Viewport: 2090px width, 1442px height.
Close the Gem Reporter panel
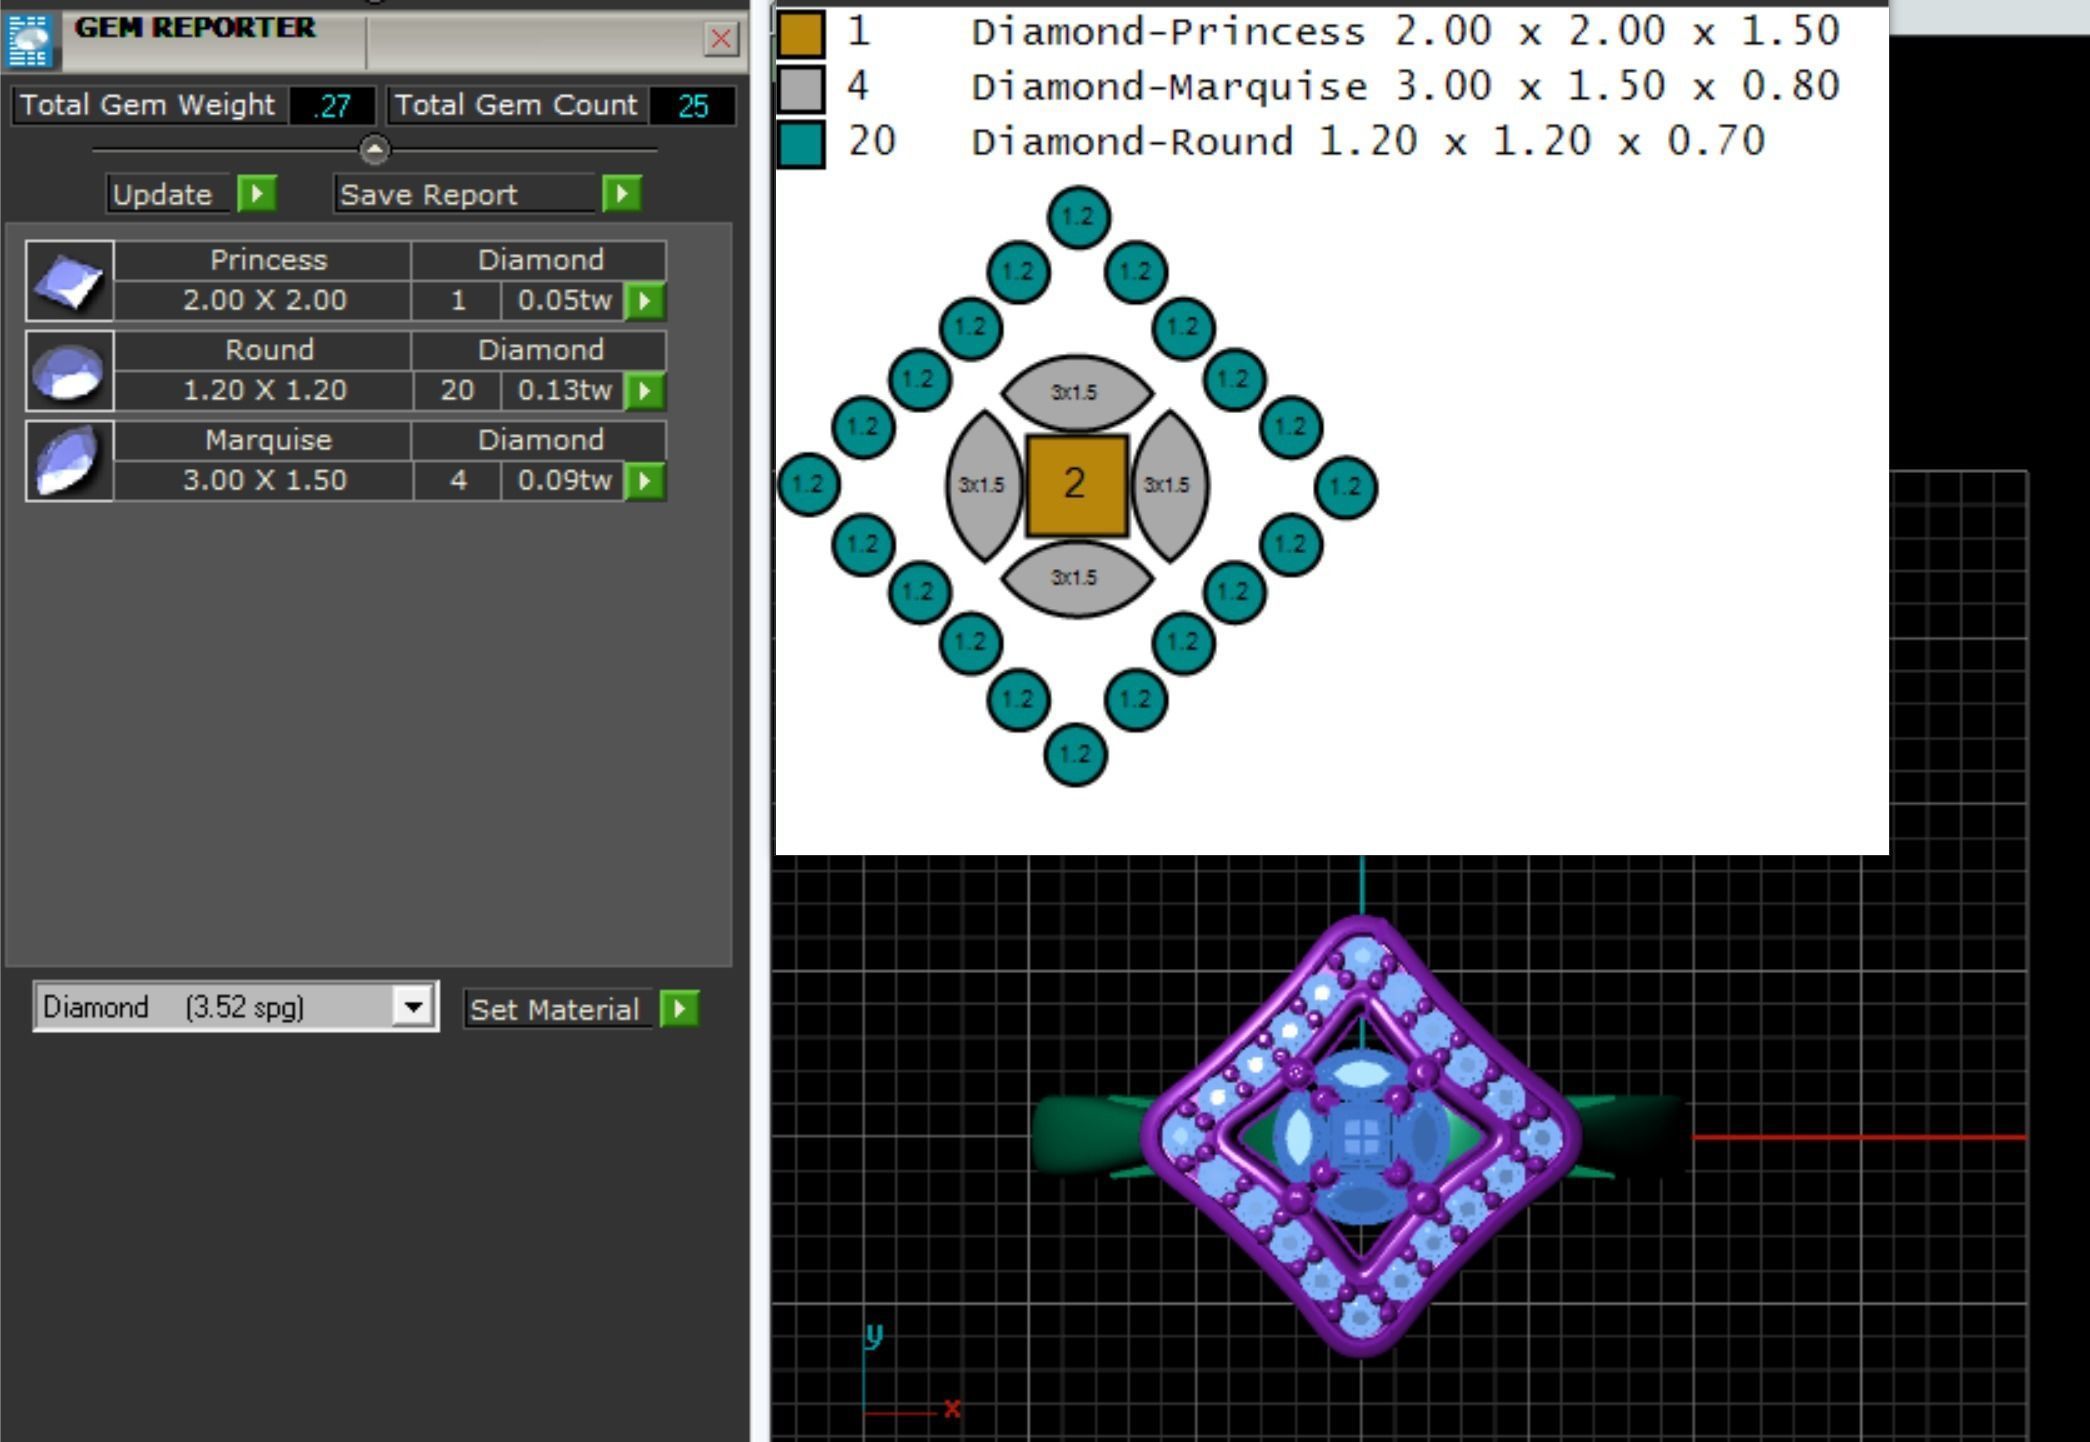720,39
